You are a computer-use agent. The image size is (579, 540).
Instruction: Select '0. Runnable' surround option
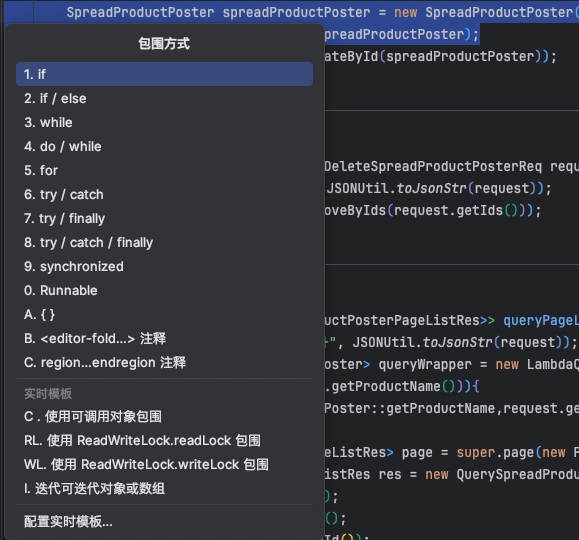pyautogui.click(x=164, y=291)
